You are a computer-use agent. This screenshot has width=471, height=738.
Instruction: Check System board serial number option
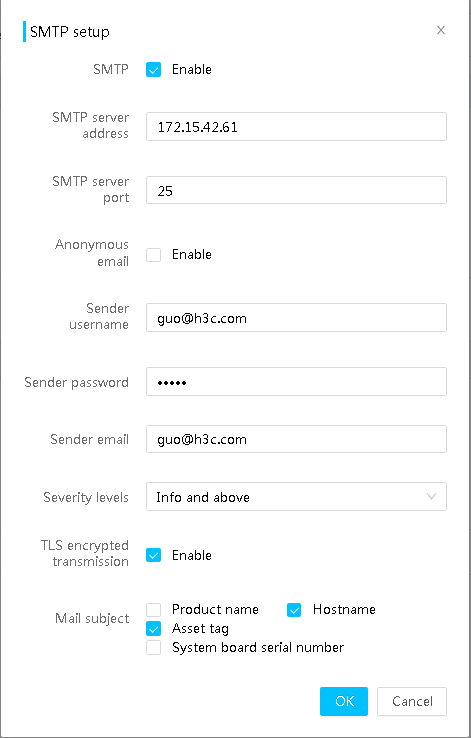point(153,648)
